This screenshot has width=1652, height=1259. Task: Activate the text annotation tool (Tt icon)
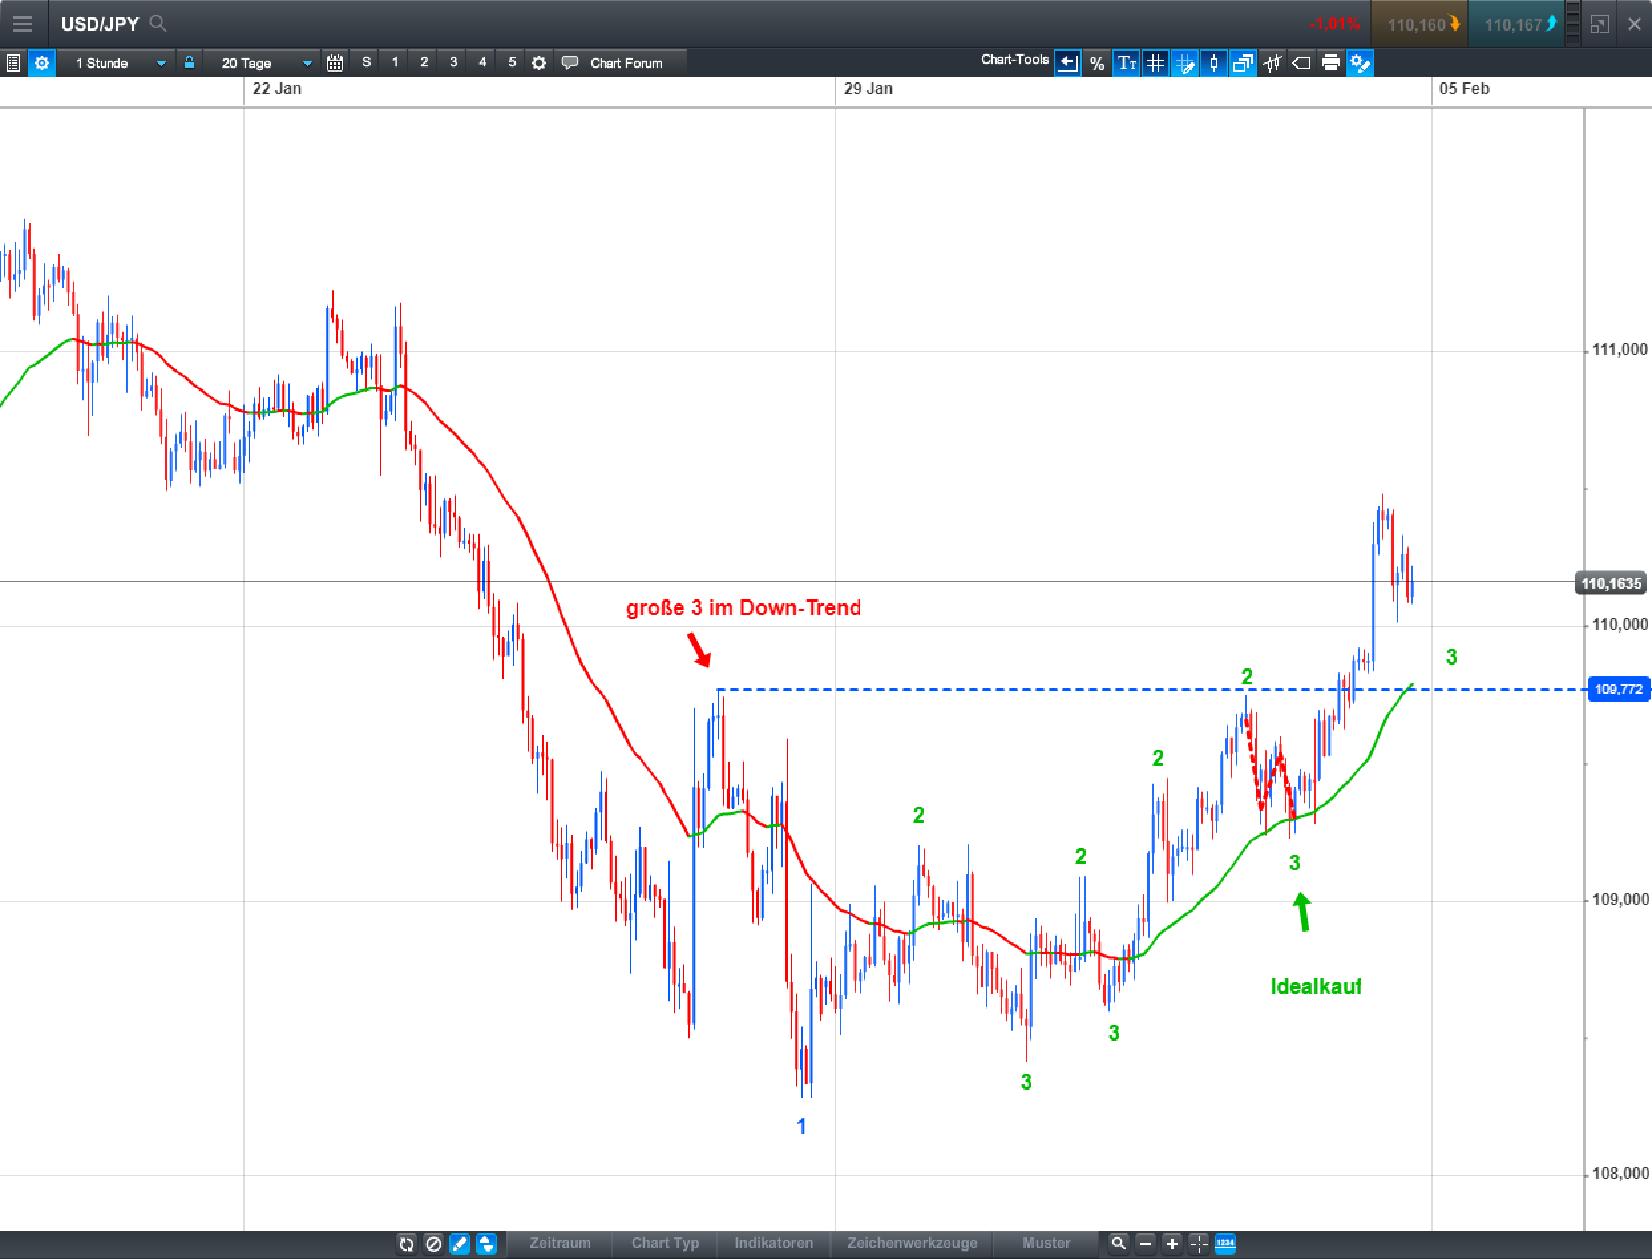tap(1128, 63)
